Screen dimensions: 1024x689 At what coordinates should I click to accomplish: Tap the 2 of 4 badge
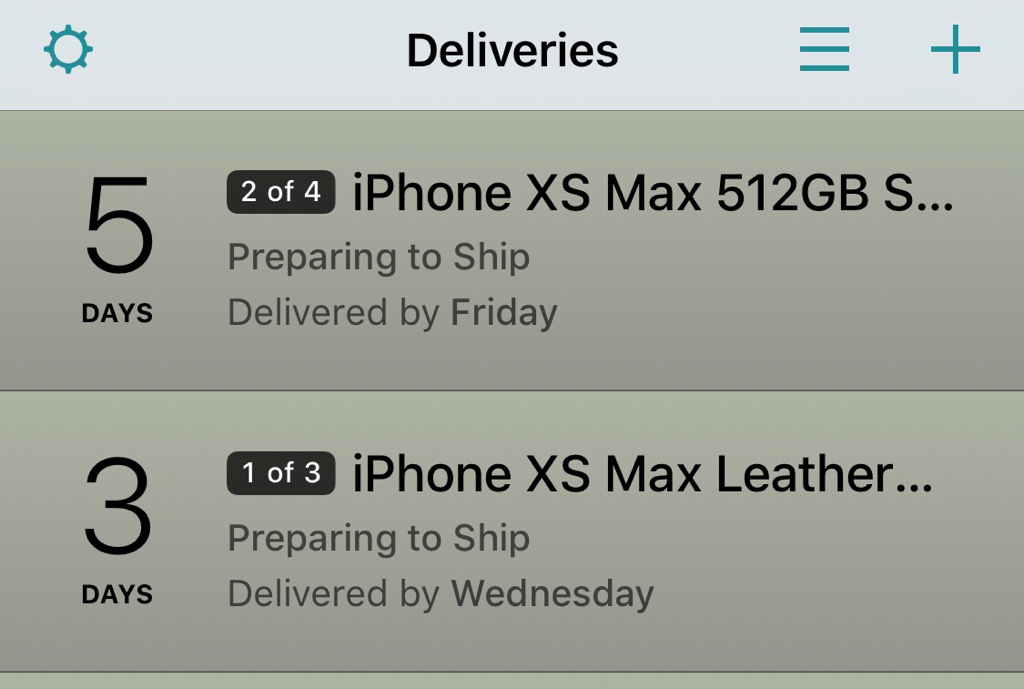point(281,192)
